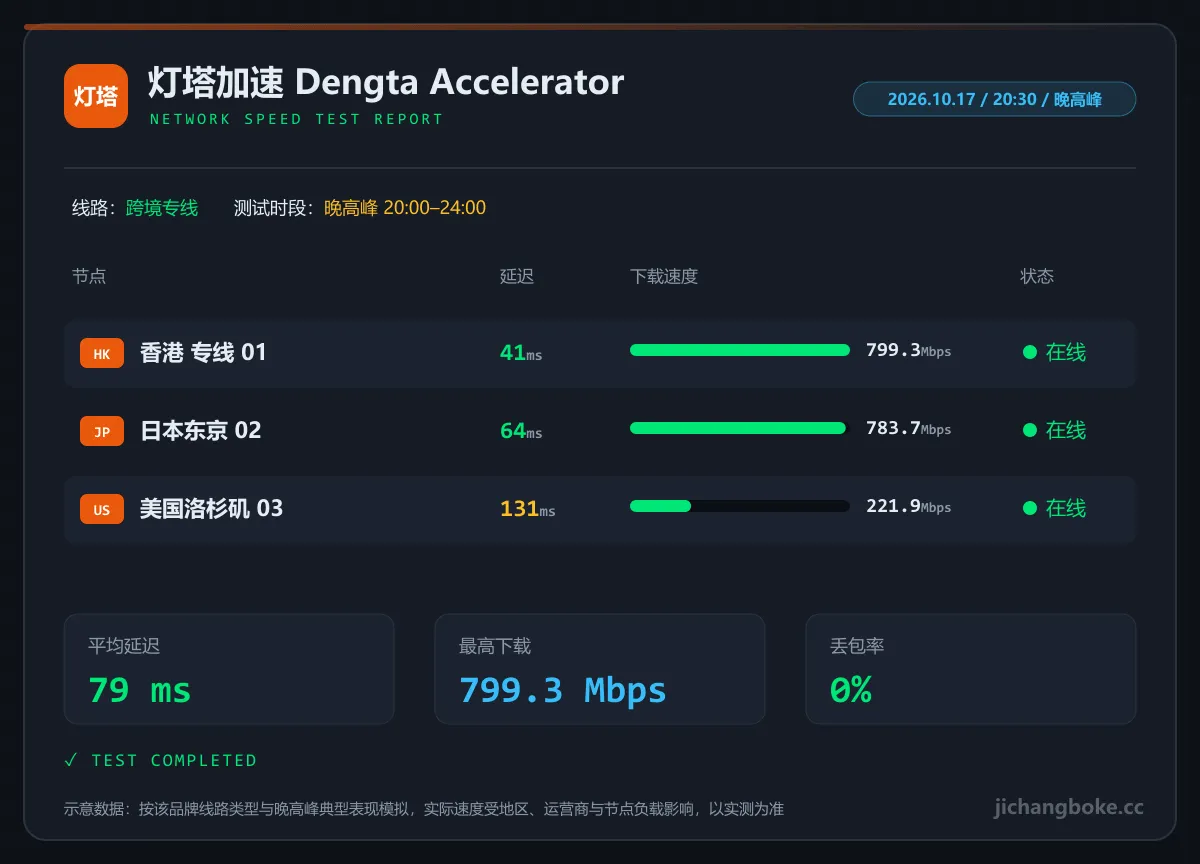This screenshot has height=864, width=1200.
Task: Select the 香港 专线 01 node name
Action: (x=203, y=352)
